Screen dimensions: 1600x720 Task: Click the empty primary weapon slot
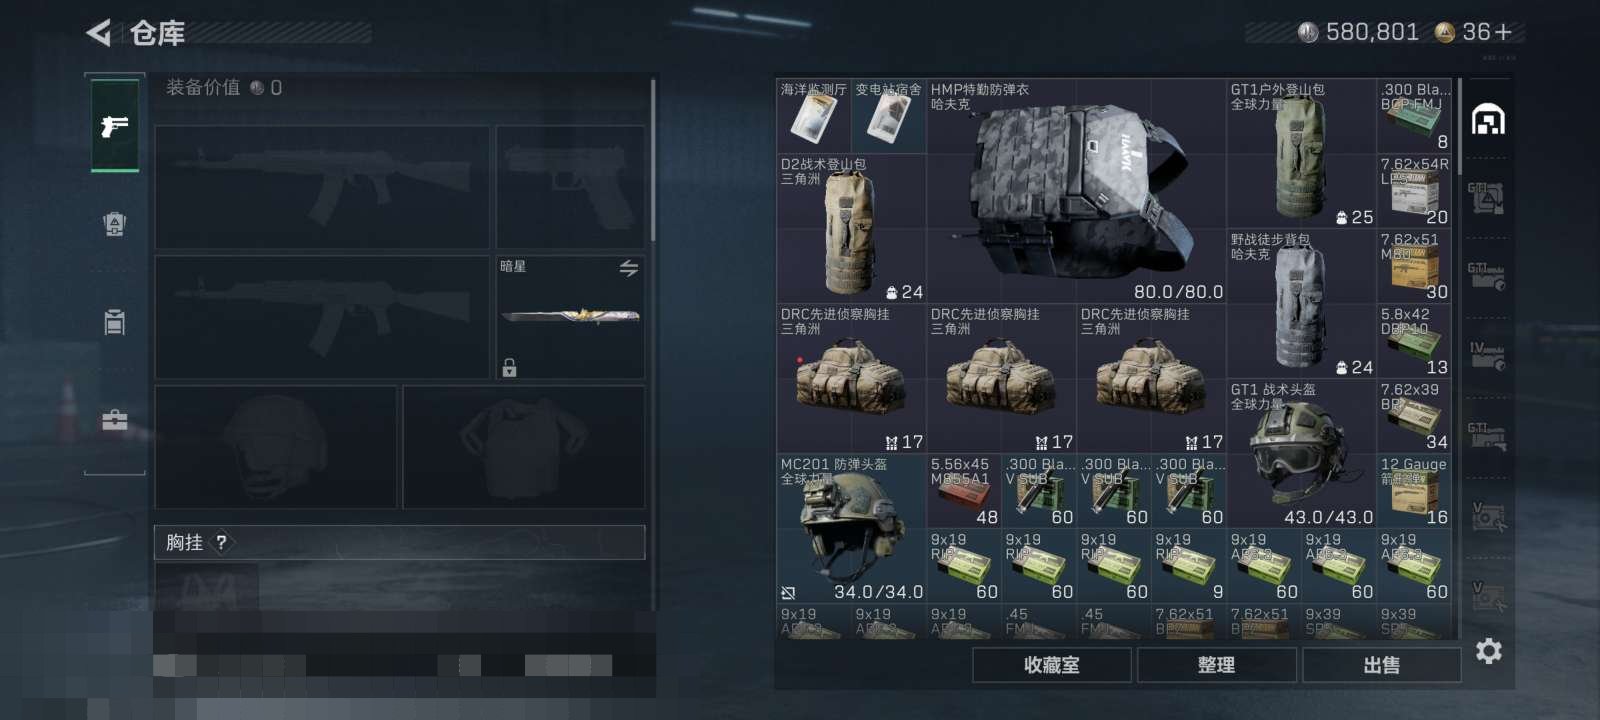(322, 187)
